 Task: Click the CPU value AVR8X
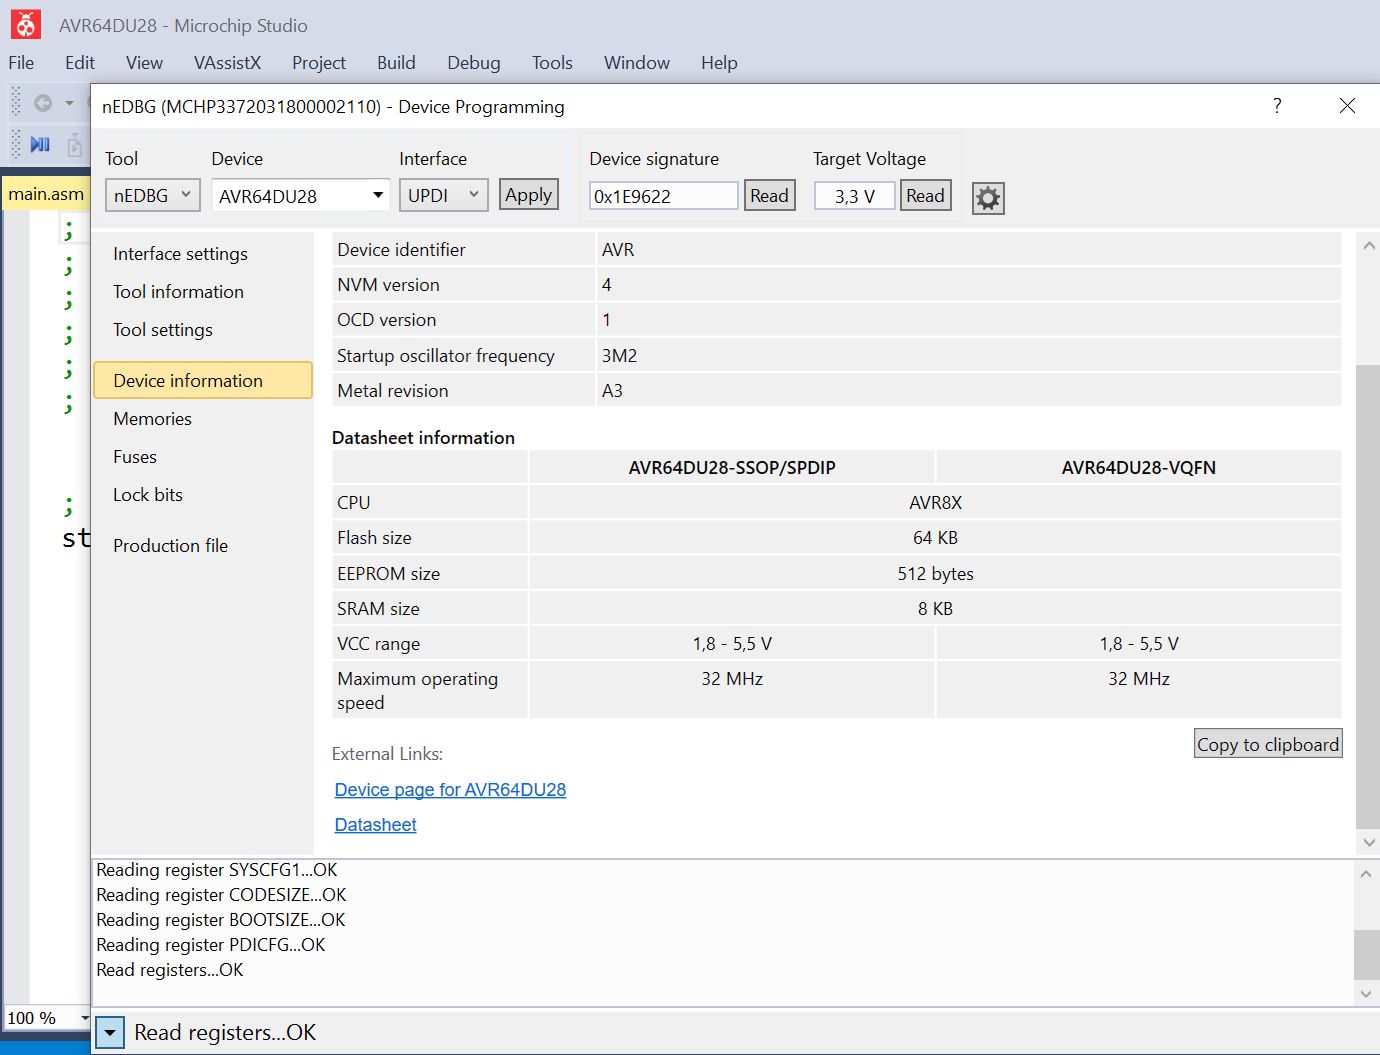pos(935,503)
